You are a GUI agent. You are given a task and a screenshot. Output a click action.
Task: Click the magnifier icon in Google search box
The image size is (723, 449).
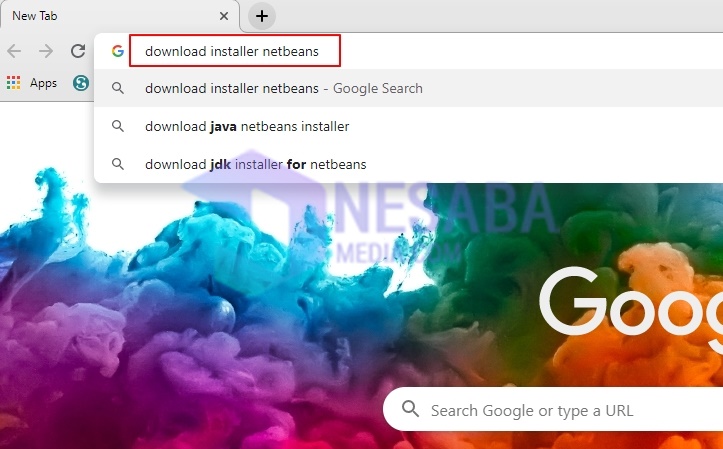(410, 409)
